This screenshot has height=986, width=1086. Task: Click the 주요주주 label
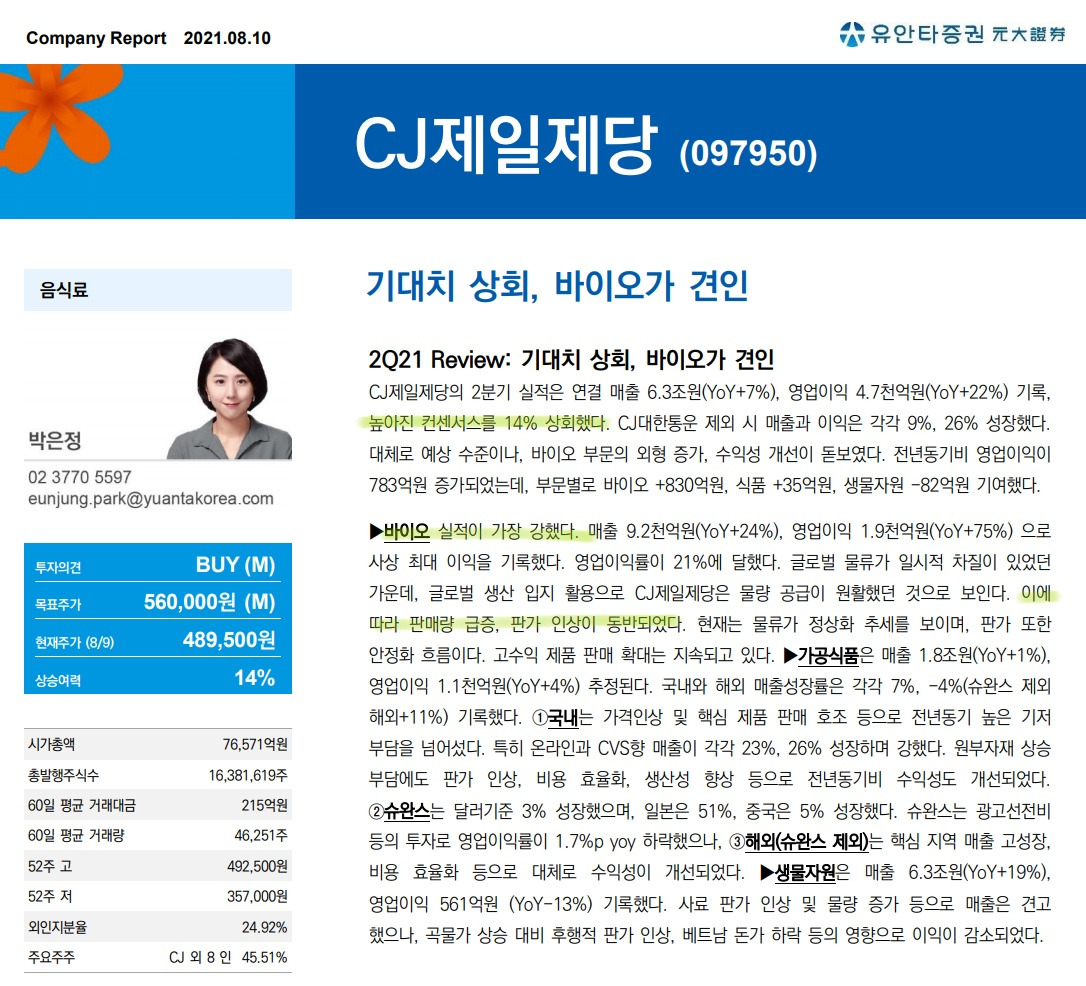51,958
